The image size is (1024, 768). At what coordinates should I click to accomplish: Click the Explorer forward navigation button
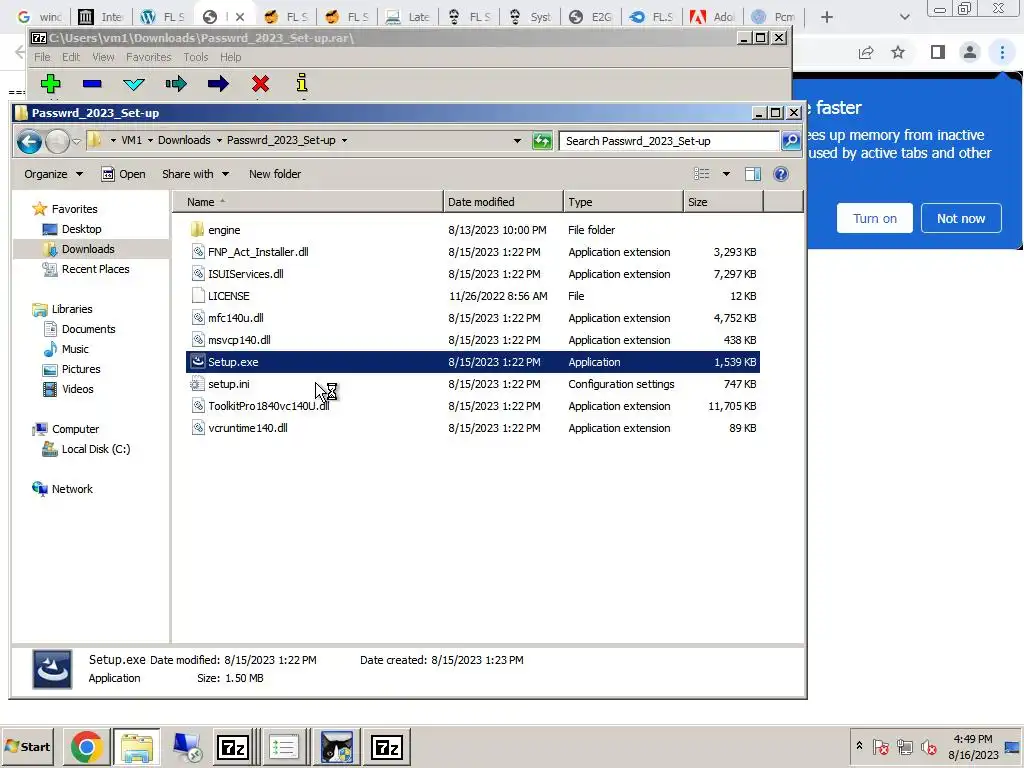click(57, 141)
